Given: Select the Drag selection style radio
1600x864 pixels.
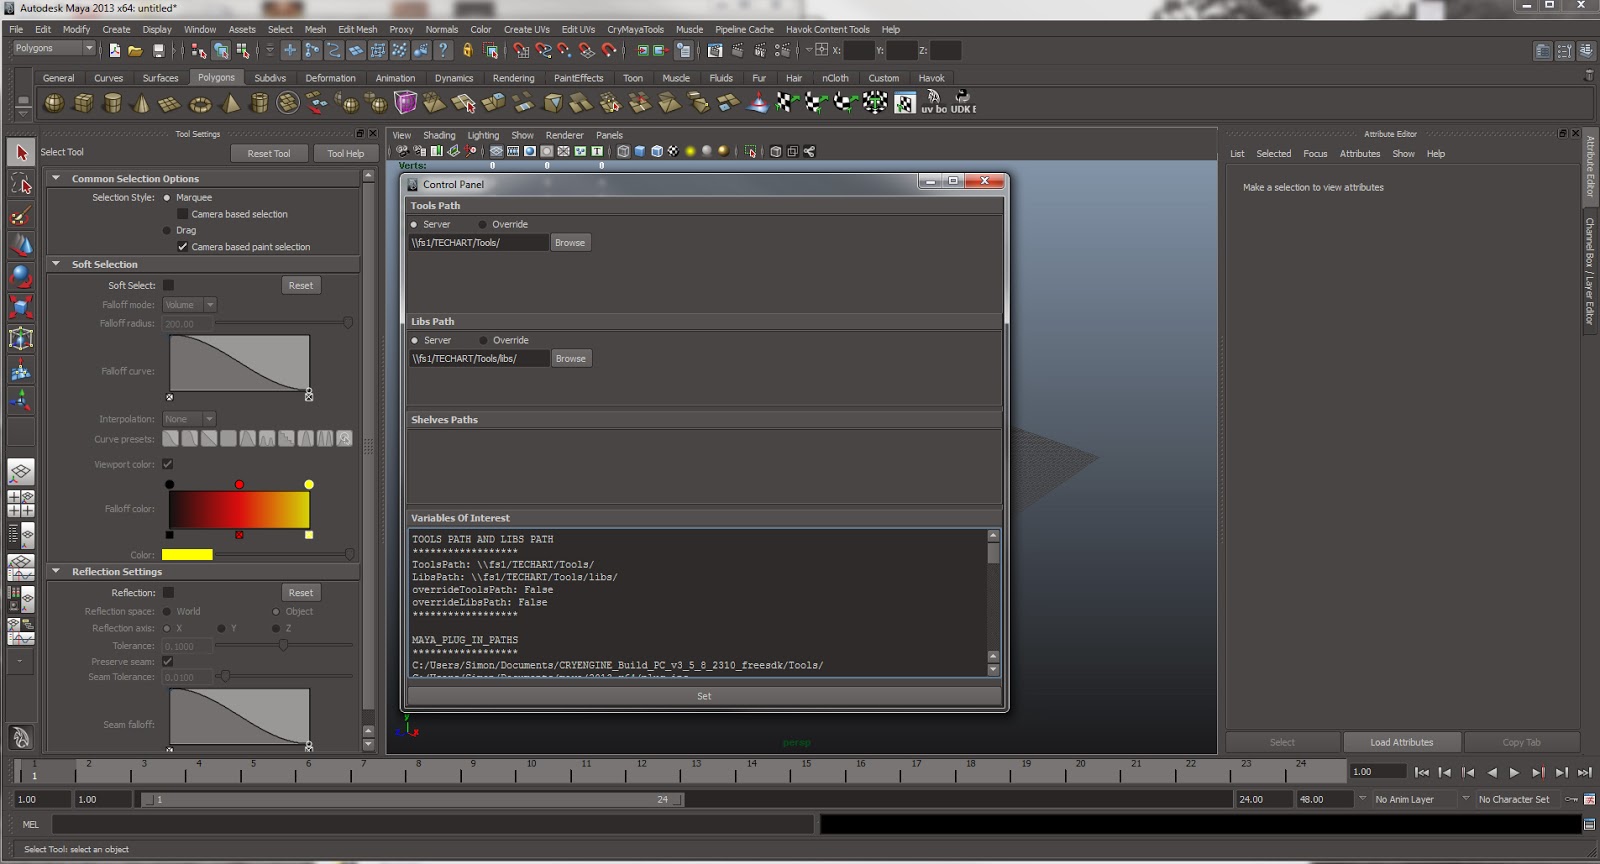Looking at the screenshot, I should point(167,230).
